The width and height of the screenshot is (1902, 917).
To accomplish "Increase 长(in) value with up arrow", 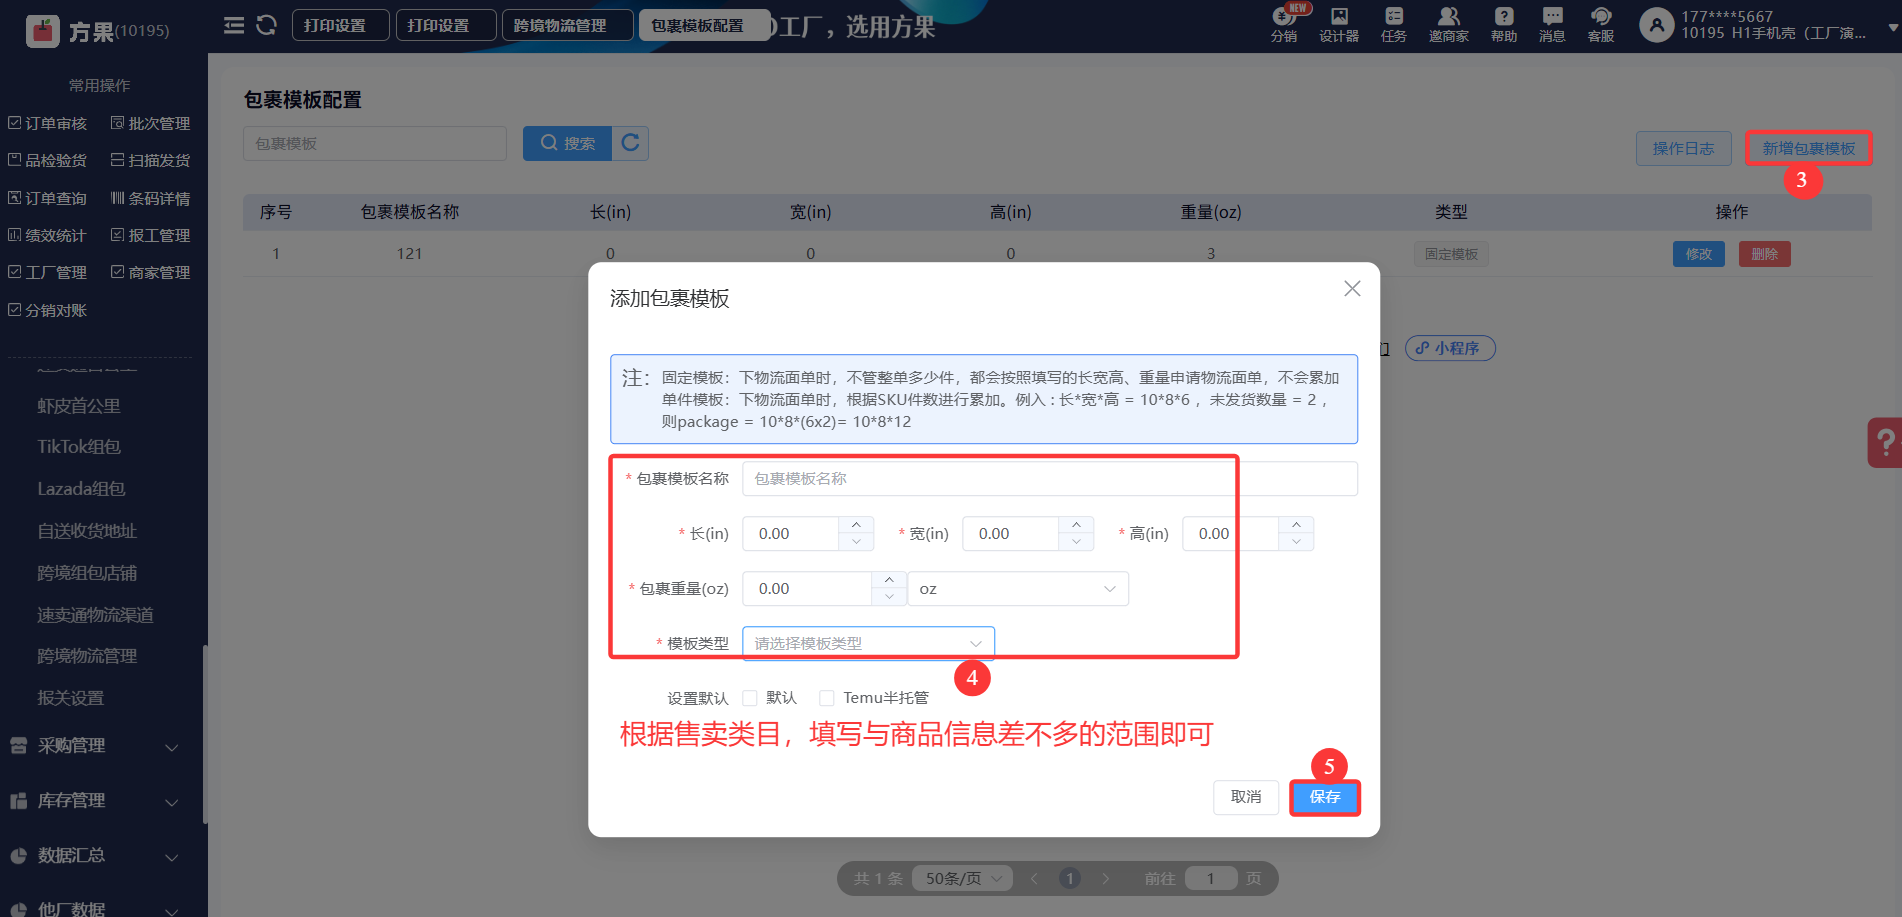I will (856, 525).
